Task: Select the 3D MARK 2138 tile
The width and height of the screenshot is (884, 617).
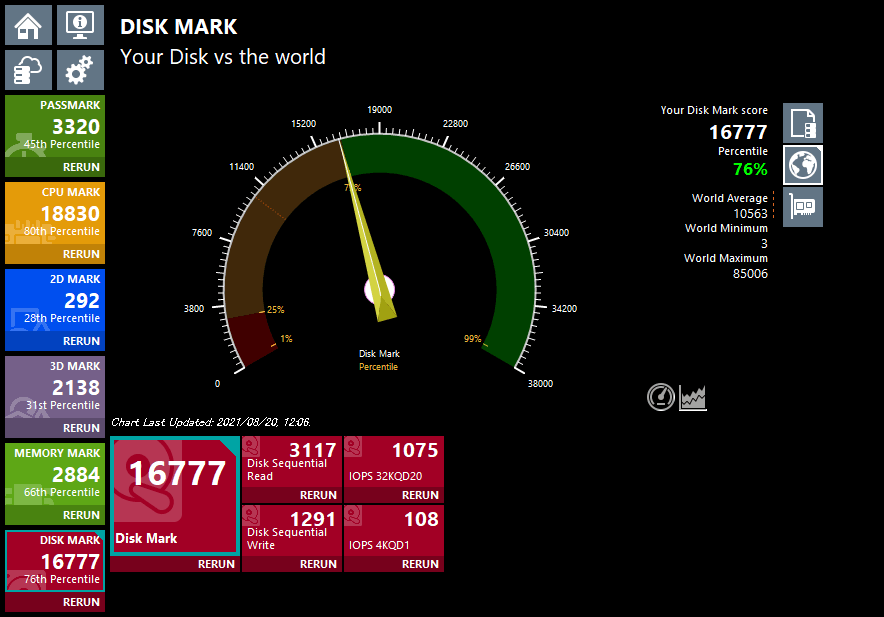Action: pos(55,387)
